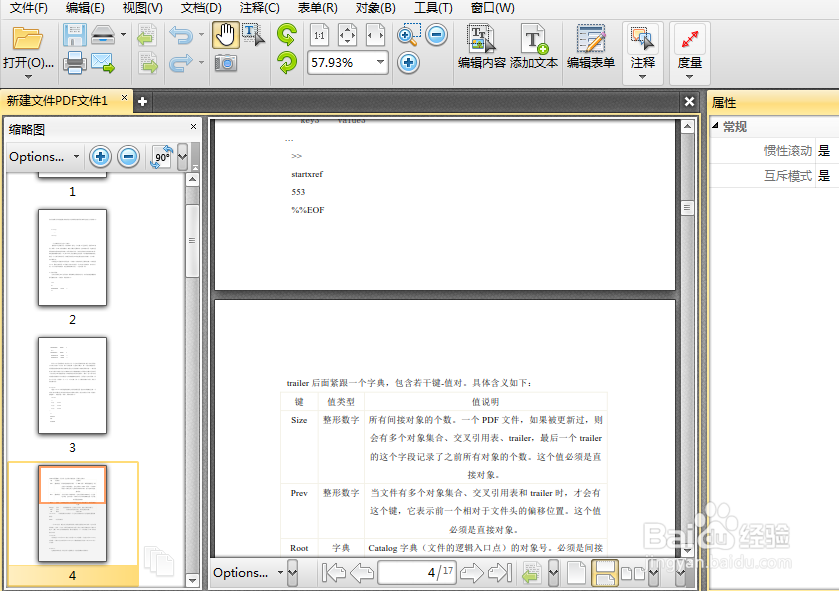Viewport: 839px width, 591px height.
Task: Close the 新建文件PDF文件1 tab
Action: coord(124,97)
